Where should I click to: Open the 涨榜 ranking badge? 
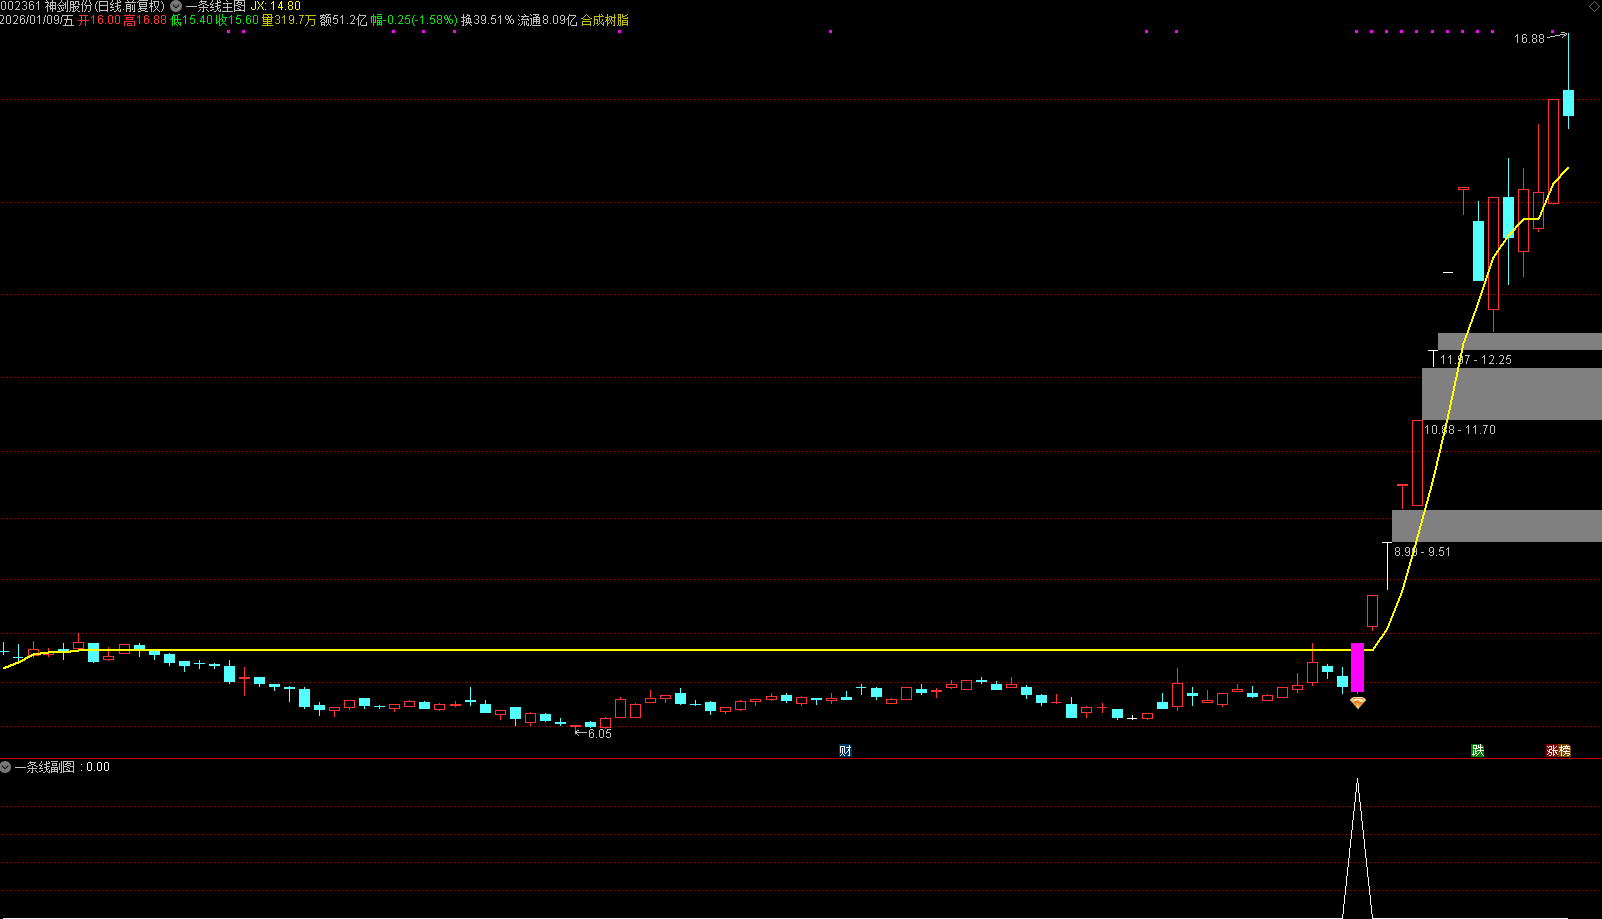click(x=1558, y=751)
